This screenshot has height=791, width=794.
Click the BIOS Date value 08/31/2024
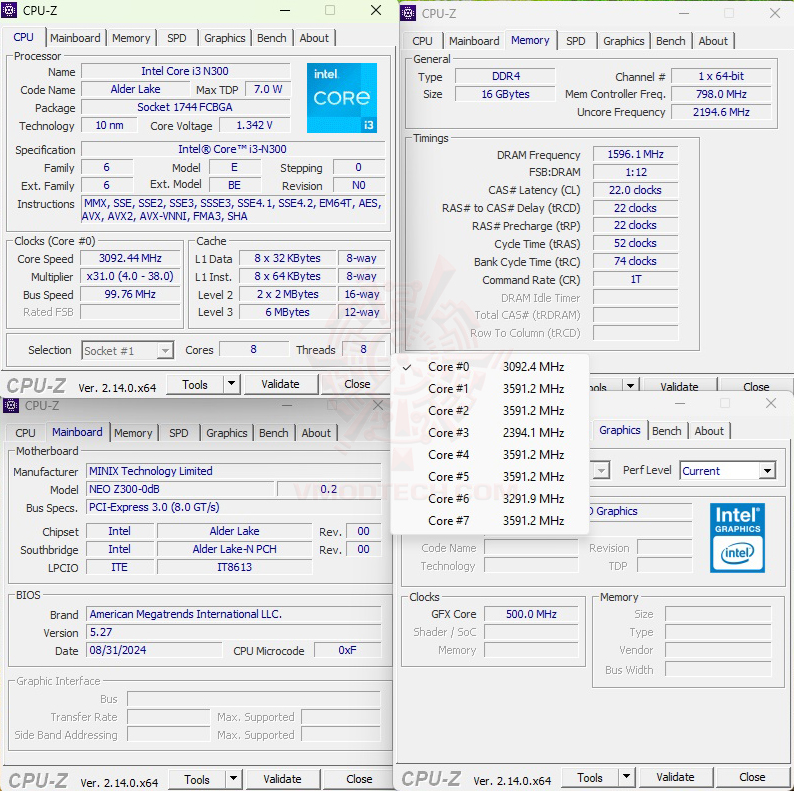pyautogui.click(x=154, y=650)
